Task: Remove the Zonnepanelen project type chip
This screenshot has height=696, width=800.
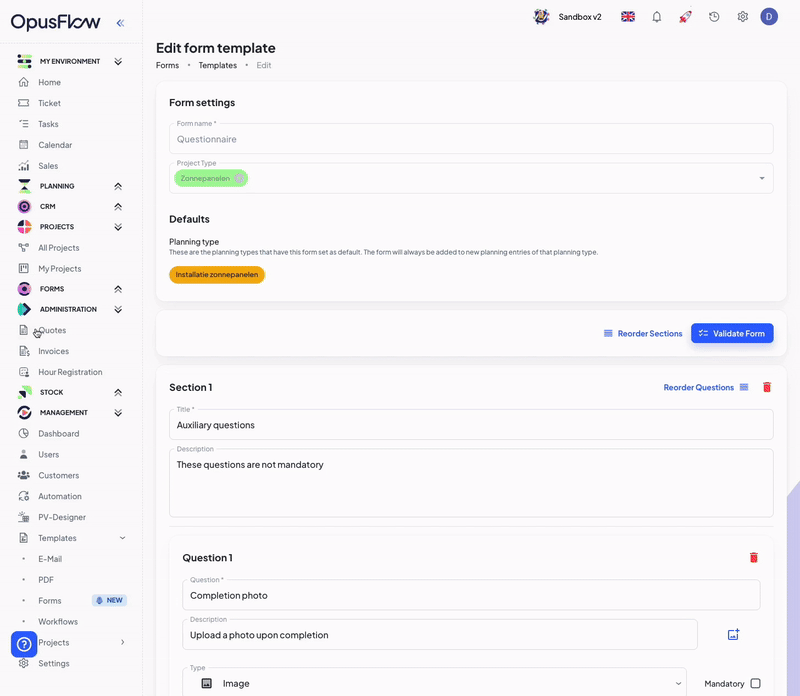Action: (x=239, y=178)
